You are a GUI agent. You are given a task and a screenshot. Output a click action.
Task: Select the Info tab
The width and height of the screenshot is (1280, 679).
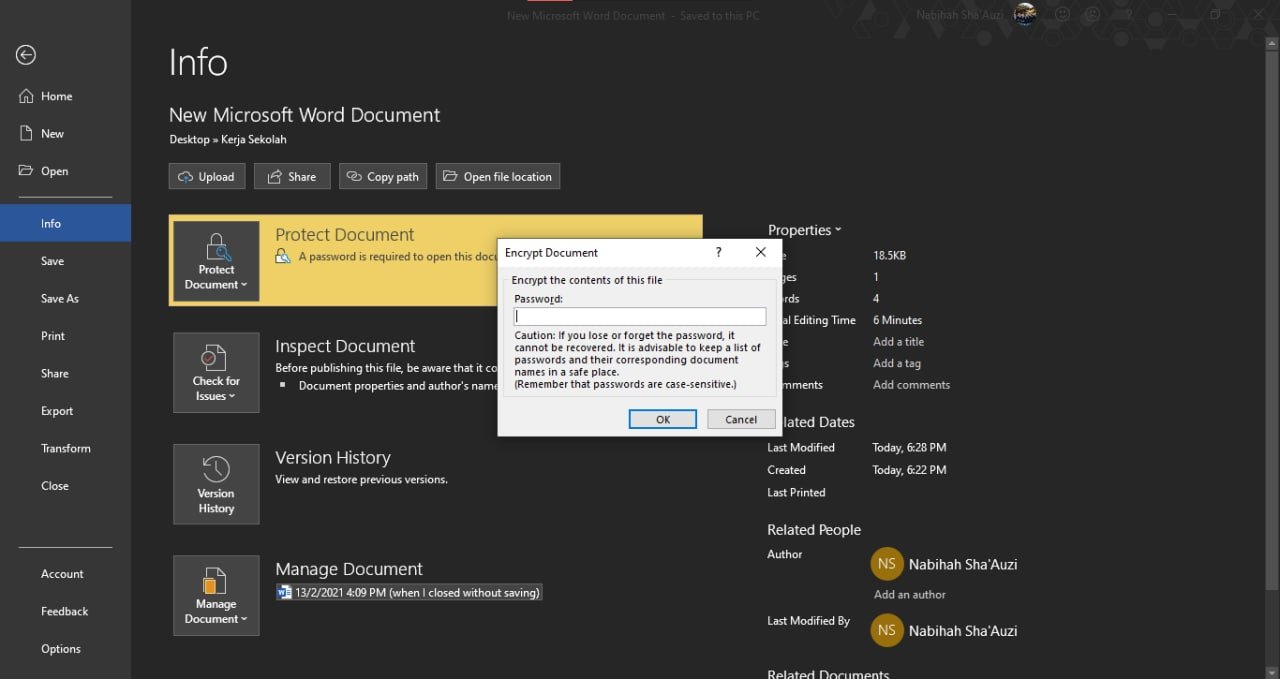pos(65,223)
